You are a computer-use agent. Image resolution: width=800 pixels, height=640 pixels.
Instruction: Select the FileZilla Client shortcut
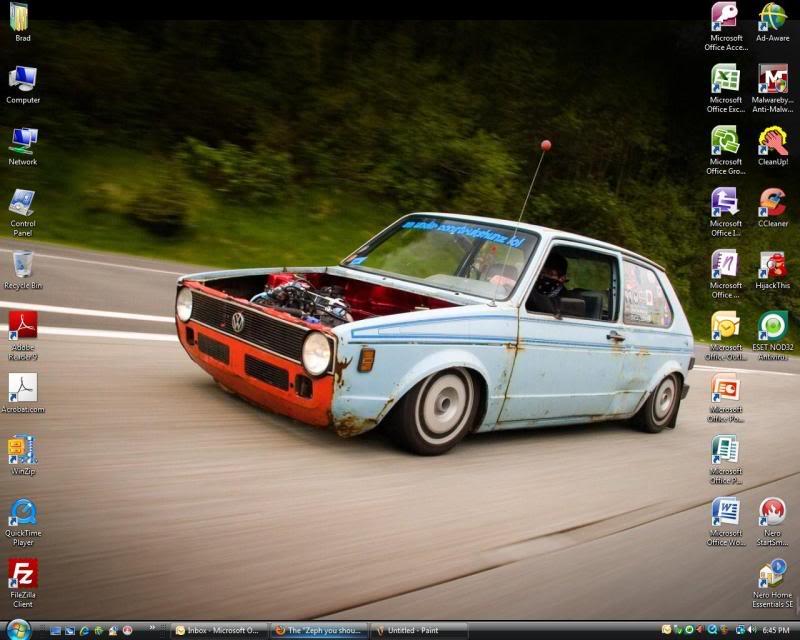pyautogui.click(x=23, y=584)
